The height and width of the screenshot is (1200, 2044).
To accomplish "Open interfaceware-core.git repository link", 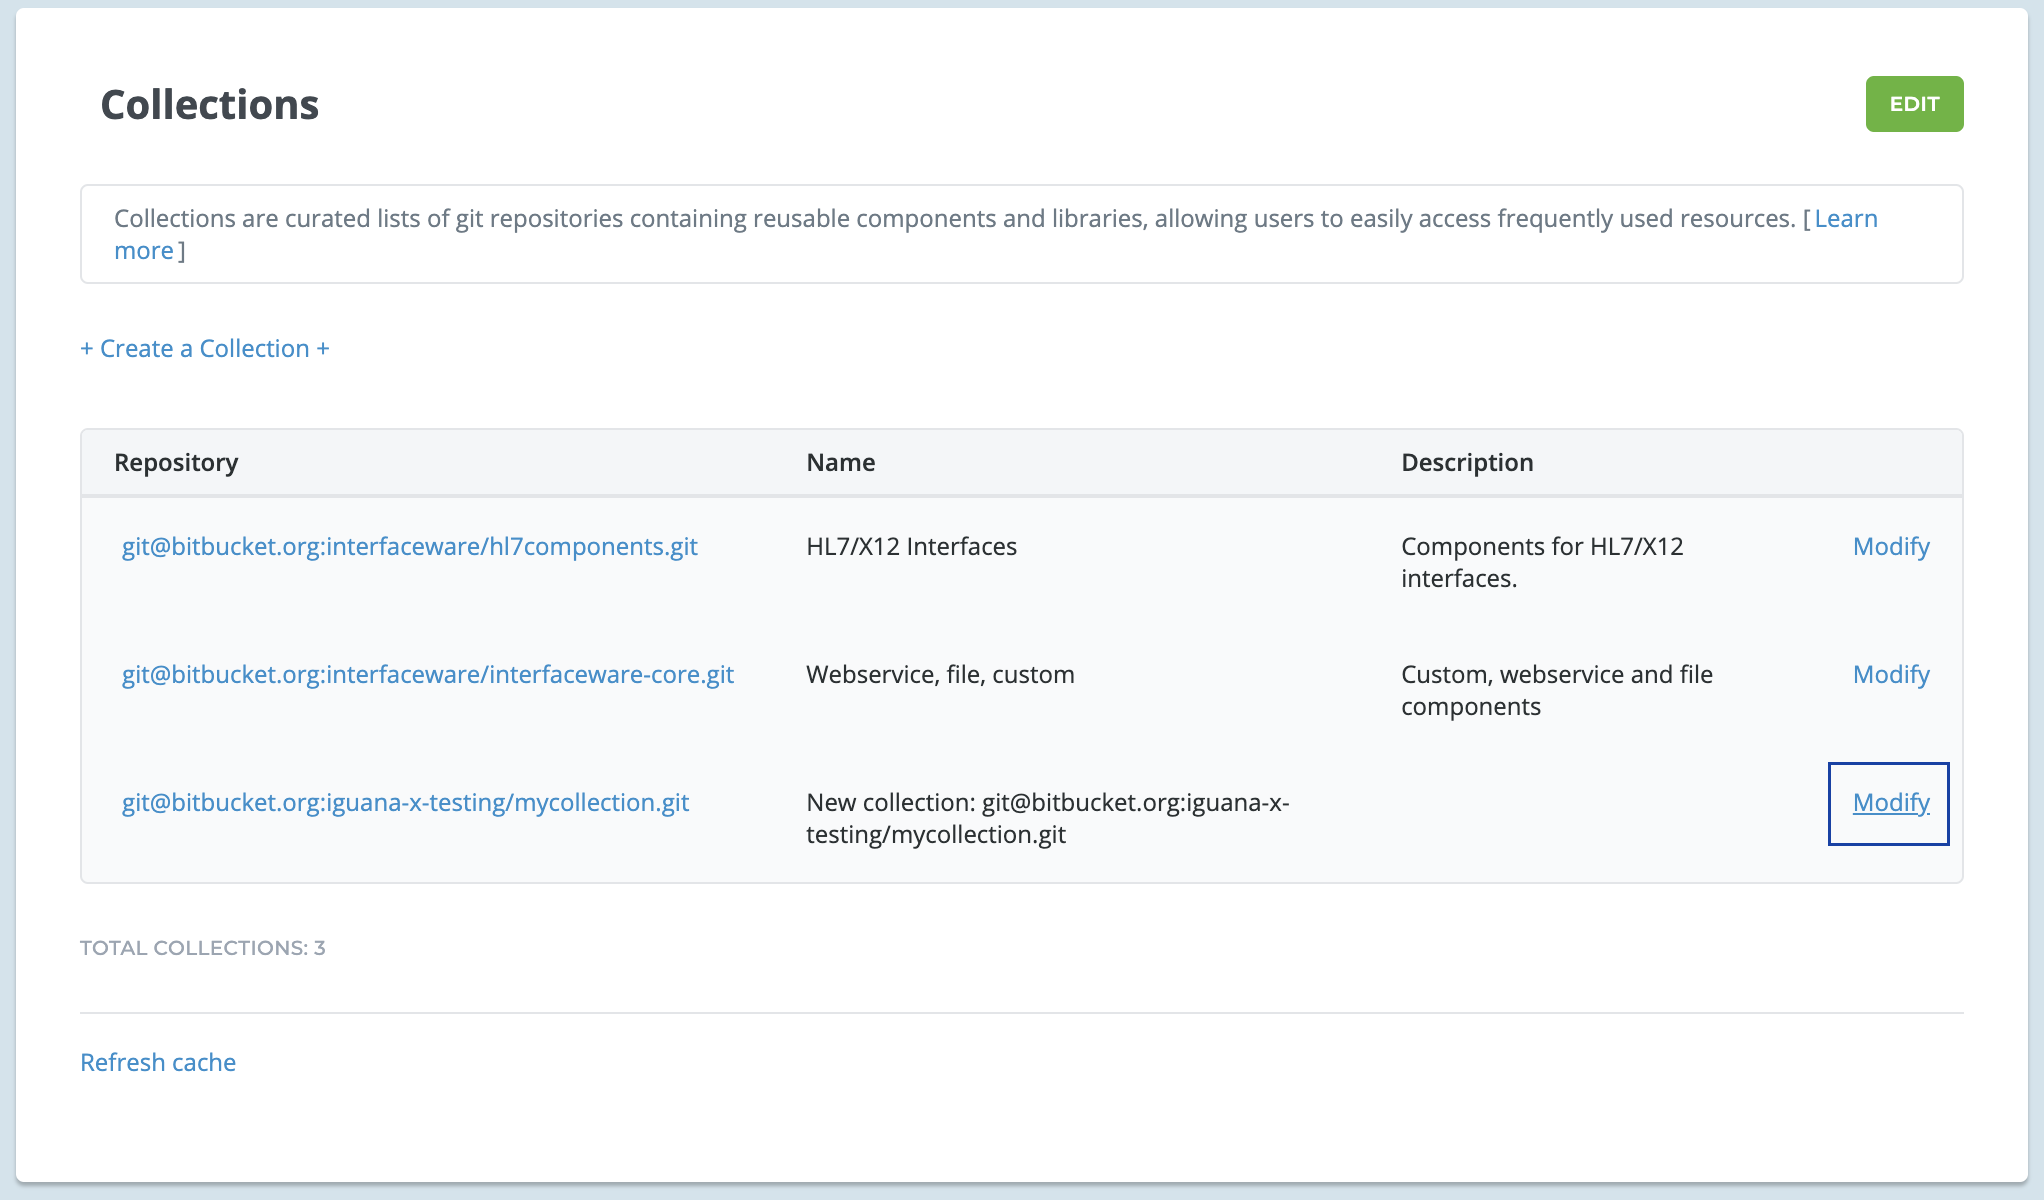I will (427, 675).
